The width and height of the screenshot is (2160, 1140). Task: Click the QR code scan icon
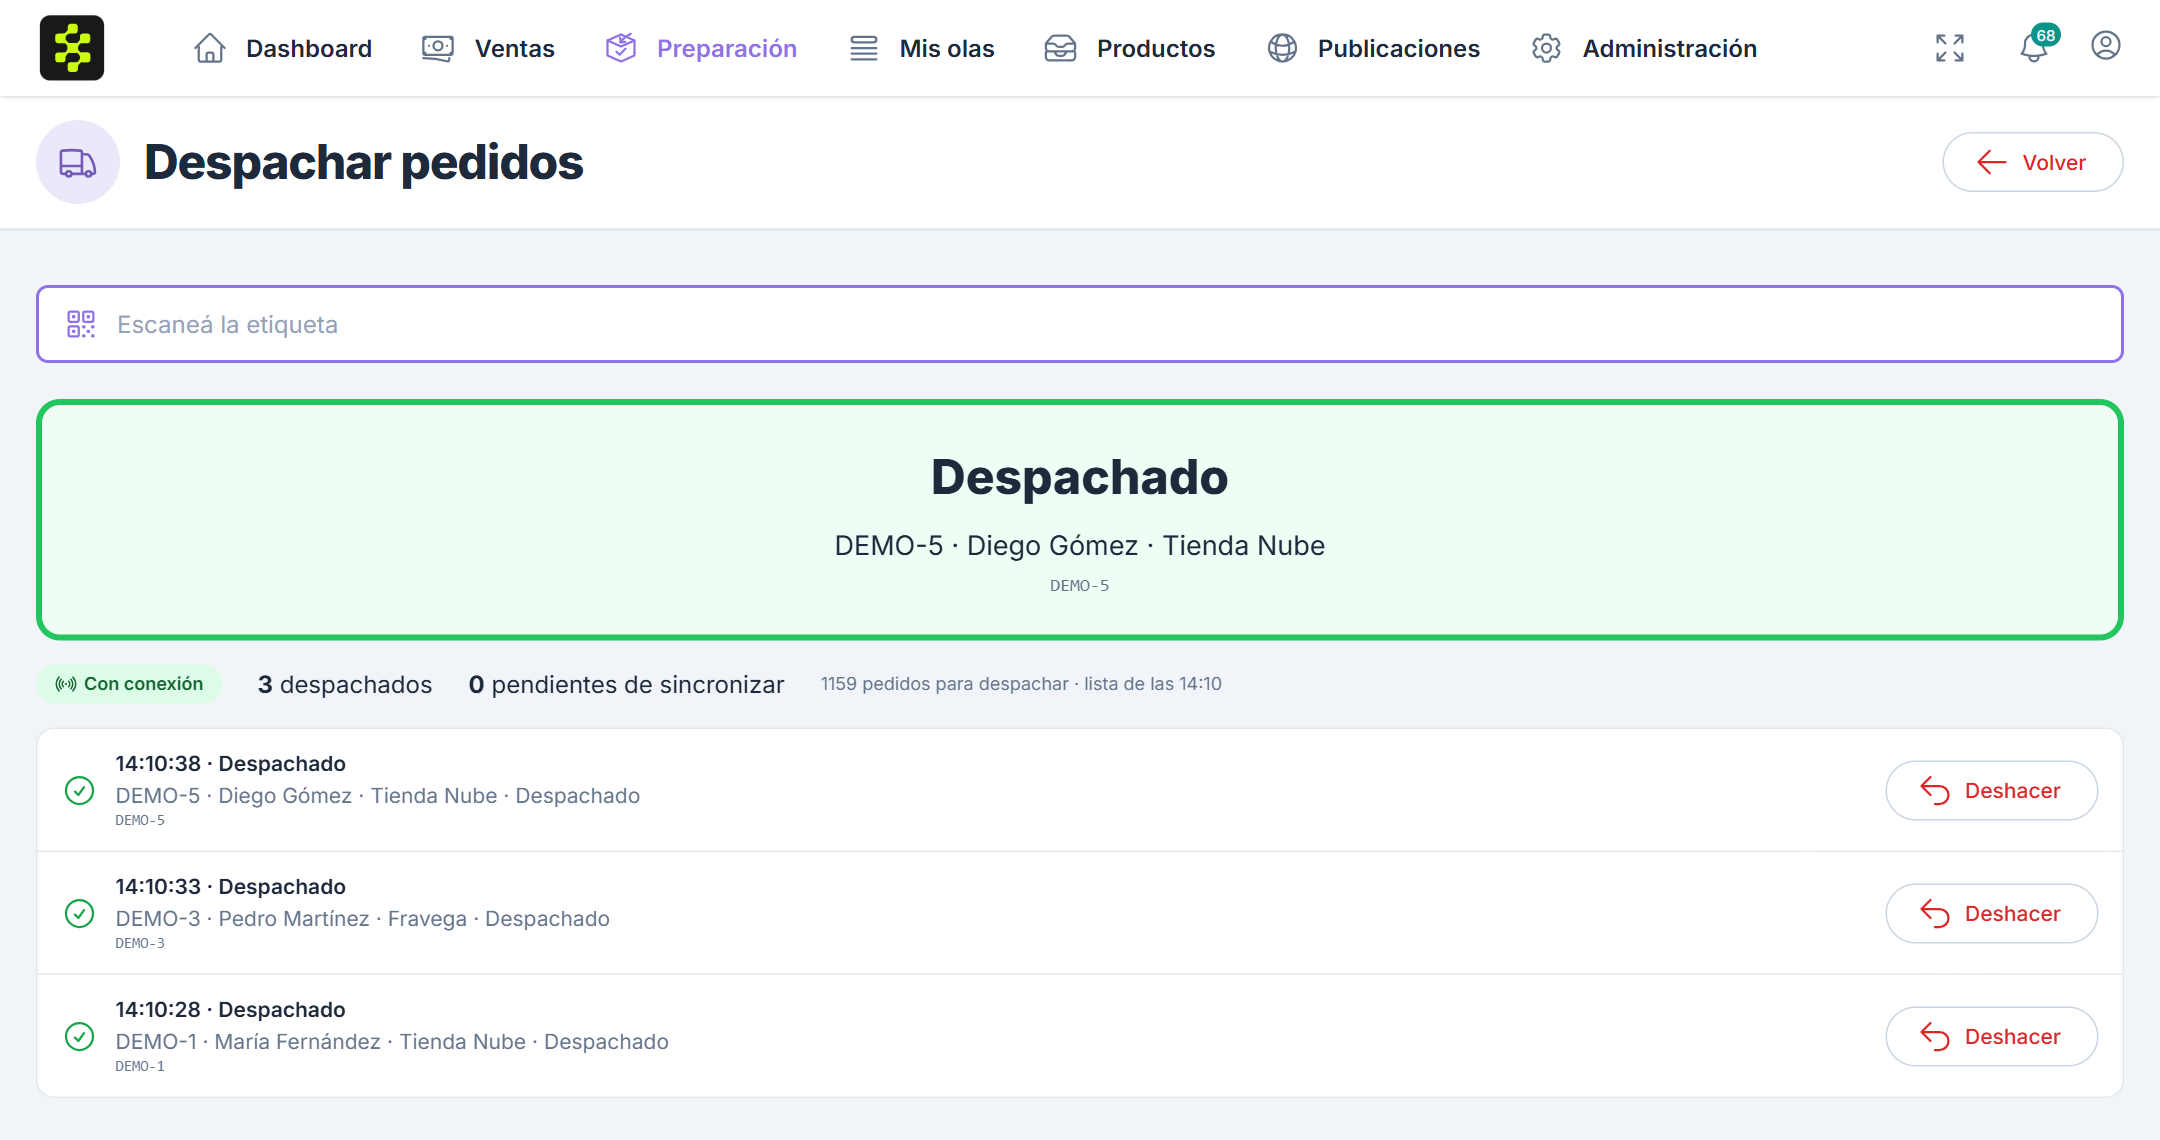point(81,324)
